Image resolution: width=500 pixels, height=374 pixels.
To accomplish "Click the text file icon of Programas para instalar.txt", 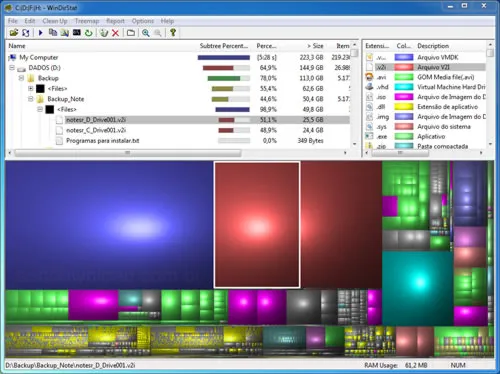I will pos(59,141).
